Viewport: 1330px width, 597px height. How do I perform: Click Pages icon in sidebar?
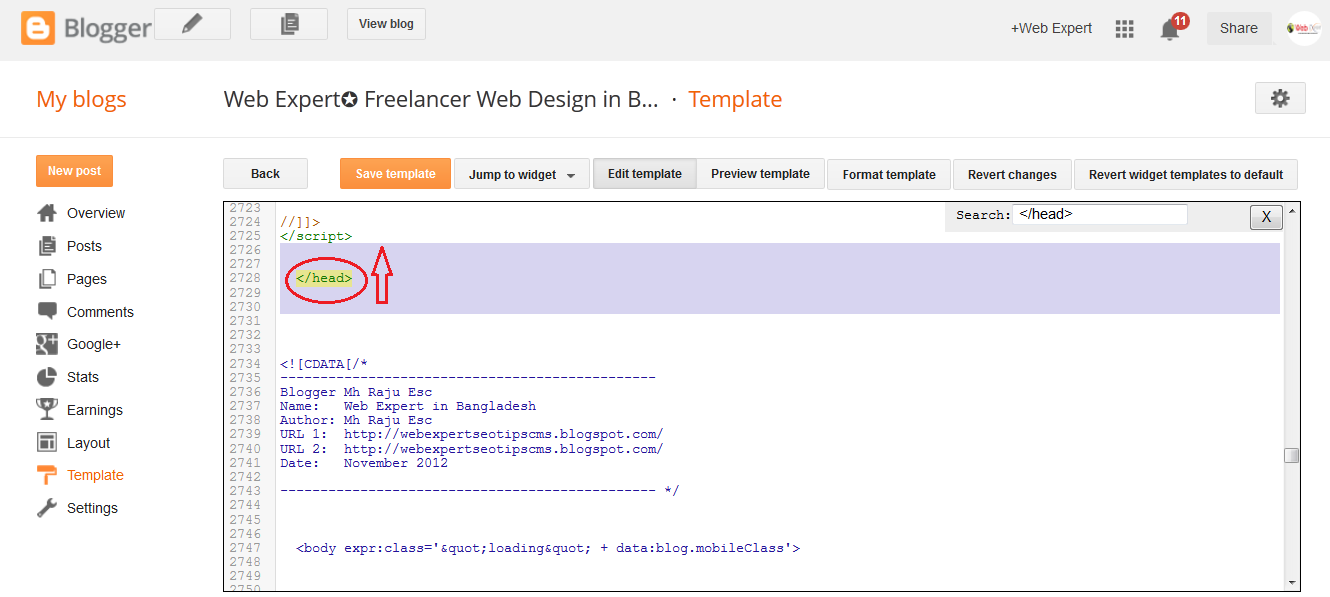[47, 279]
